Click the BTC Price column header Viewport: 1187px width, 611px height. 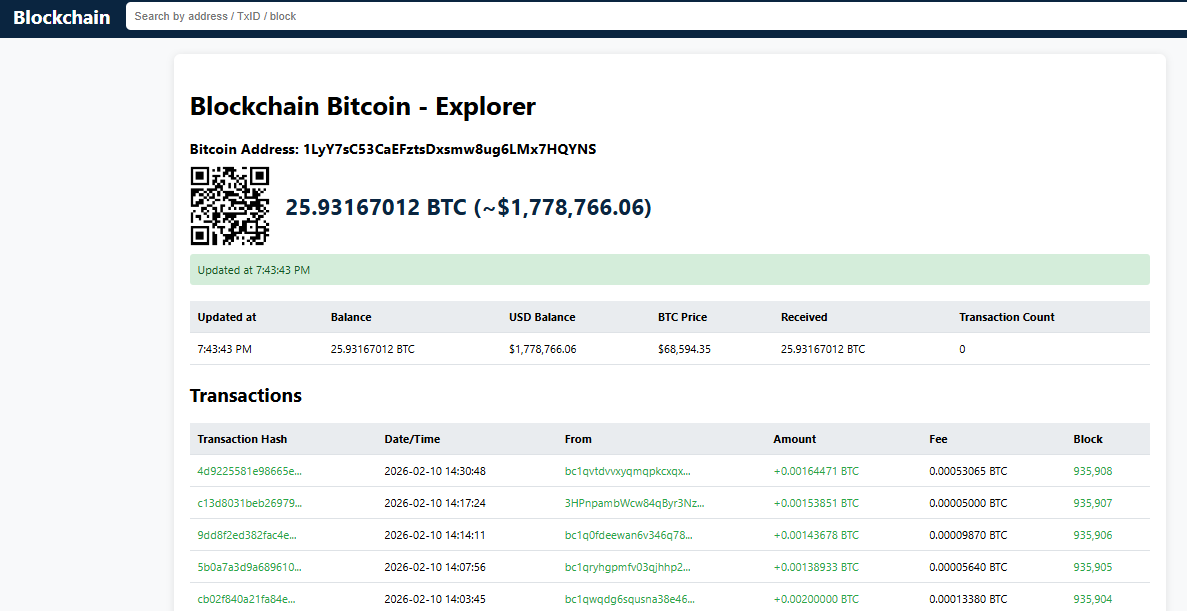682,317
